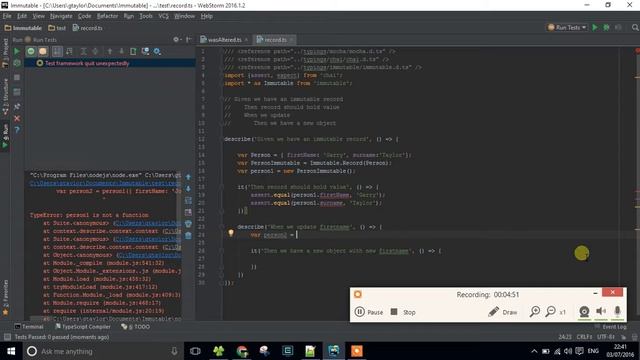640x360 pixels.
Task: Stop the screen recording
Action: tap(403, 312)
